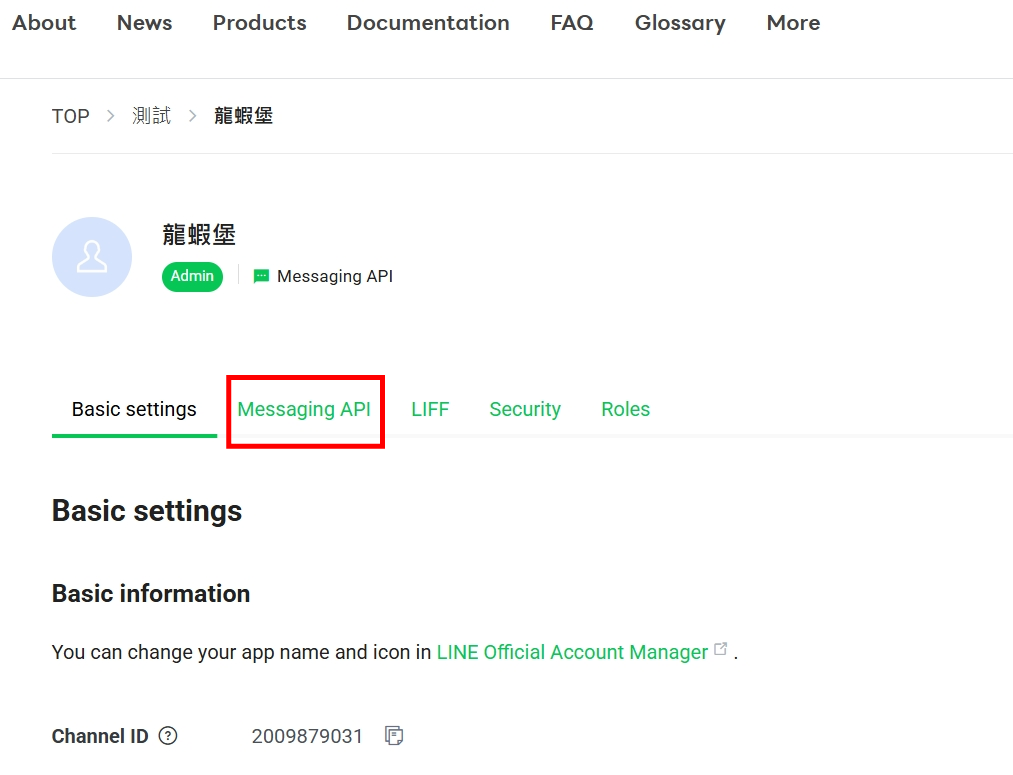Click the channel profile avatar
Screen dimensions: 1013x775
(92, 257)
